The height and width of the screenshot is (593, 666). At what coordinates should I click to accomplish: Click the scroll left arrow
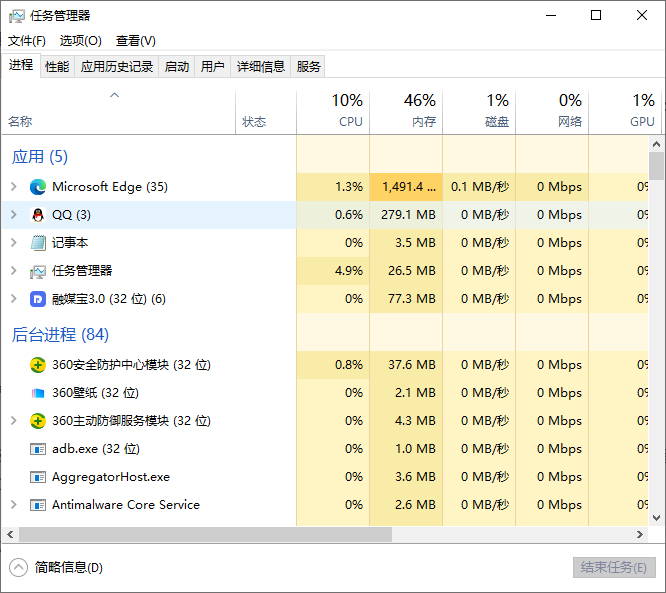(10, 535)
